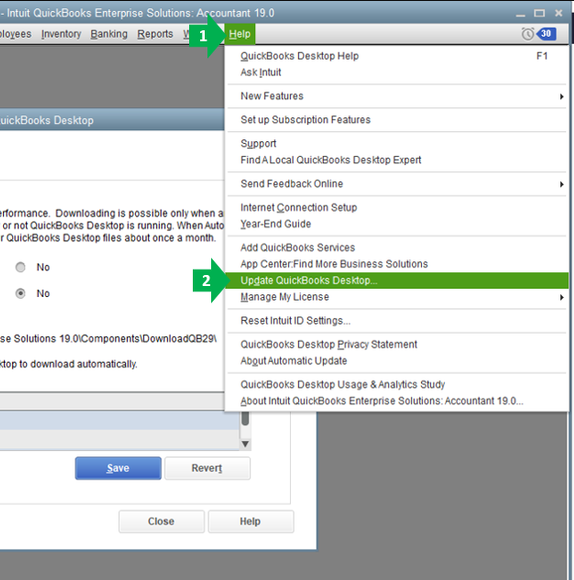The image size is (574, 580).
Task: Open QuickBooks Desktop Privacy Statement
Action: [x=396, y=344]
